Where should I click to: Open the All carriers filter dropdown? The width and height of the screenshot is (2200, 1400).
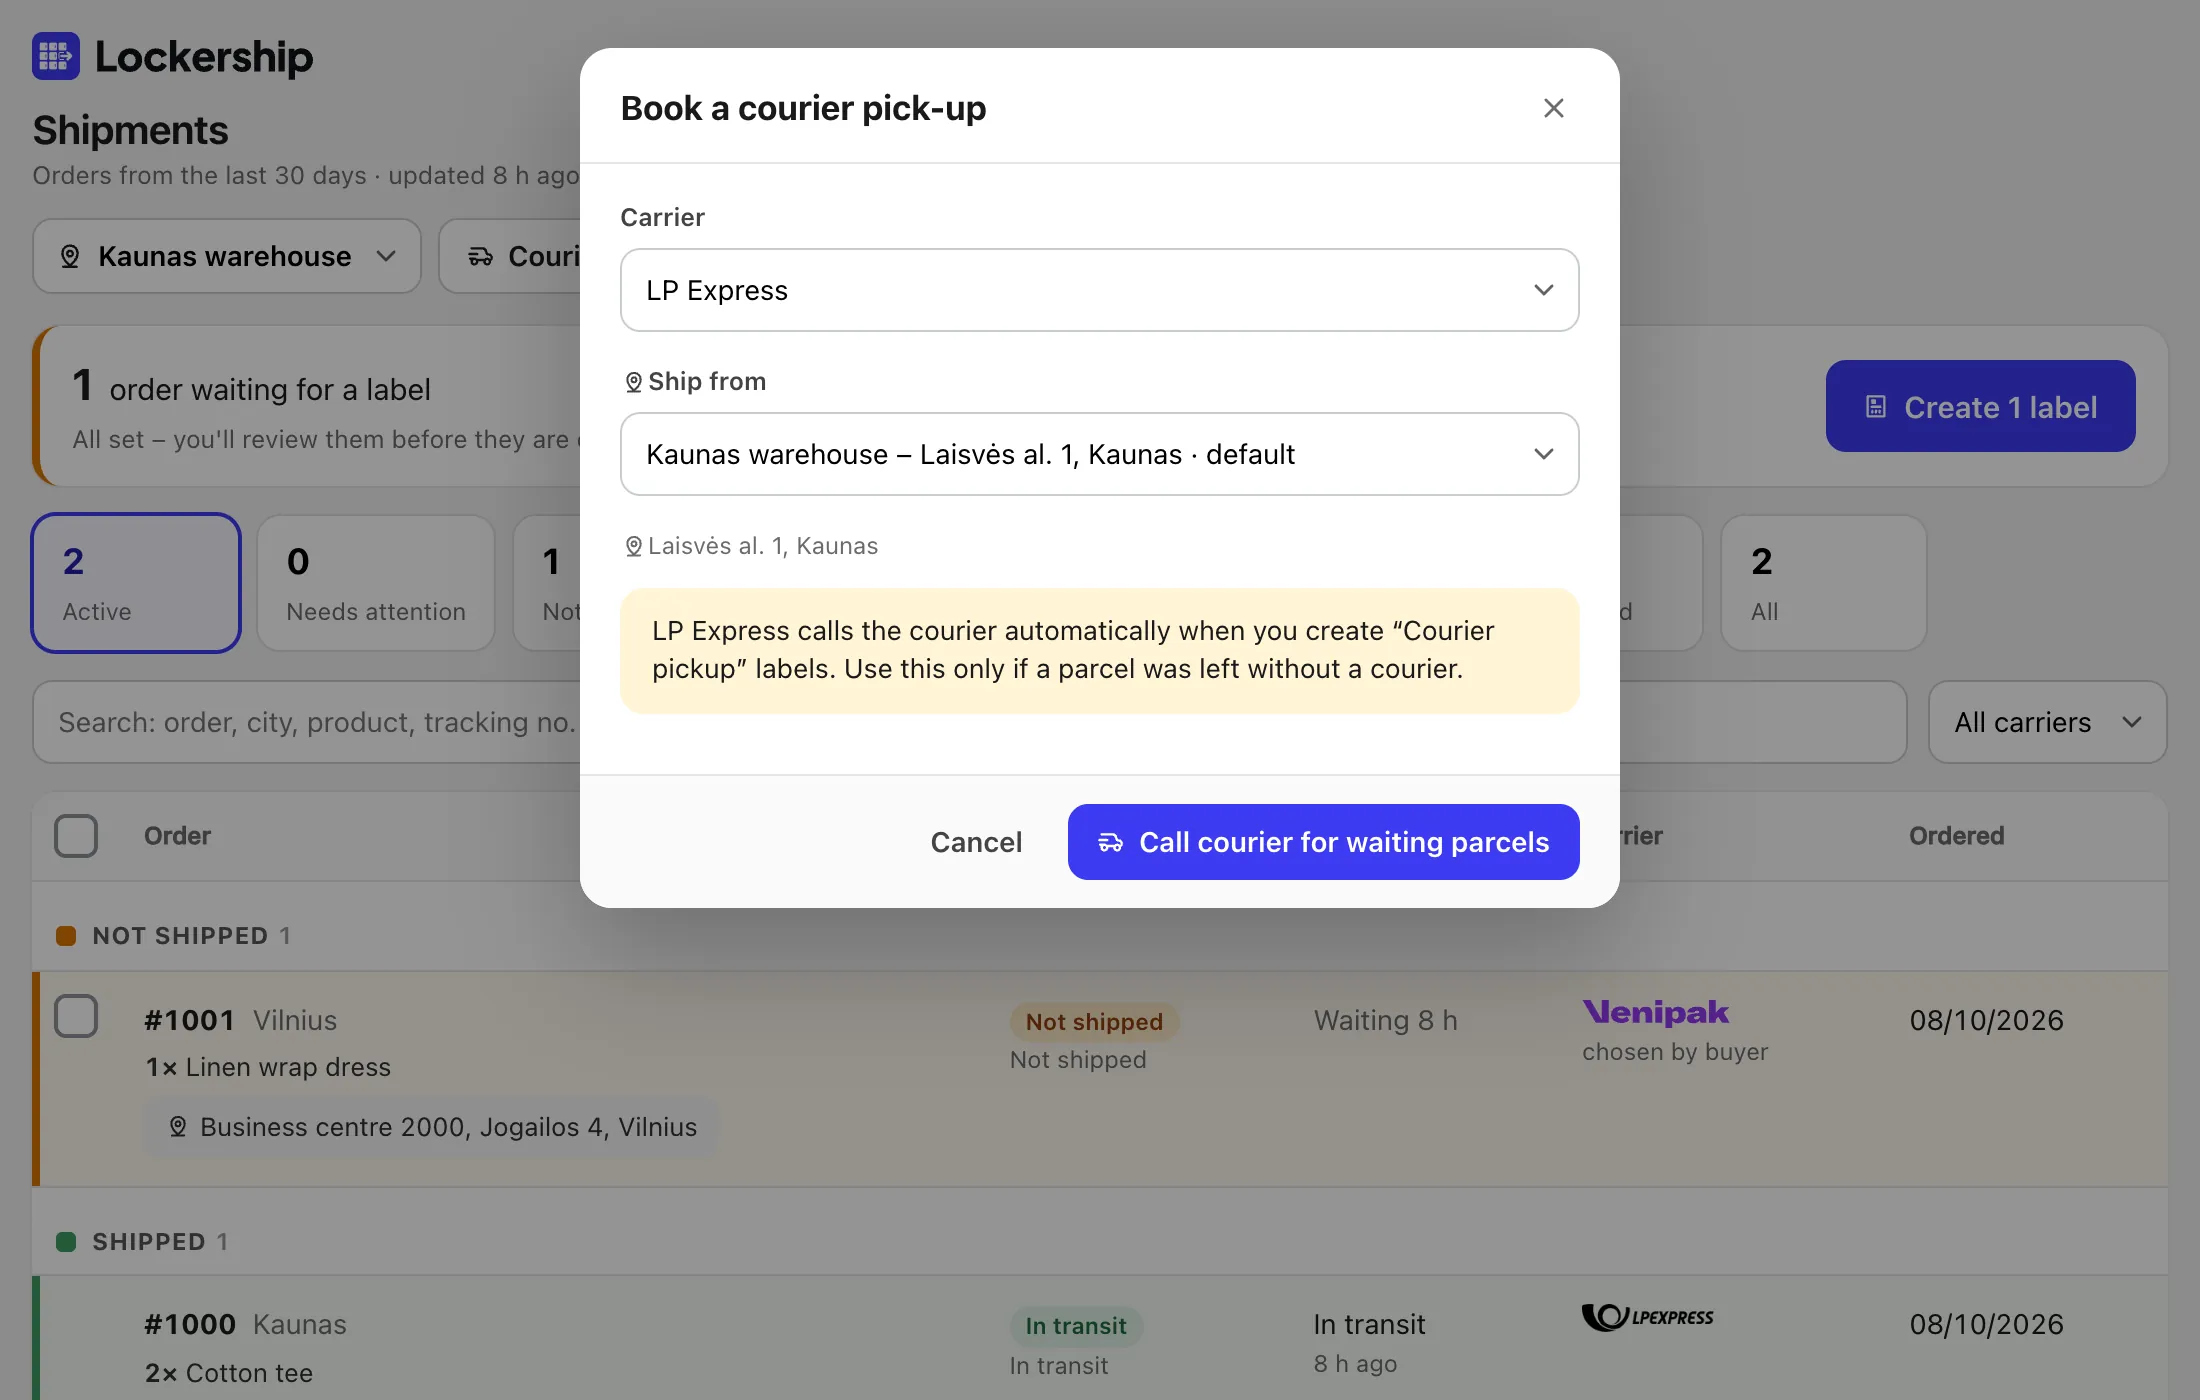tap(2047, 722)
